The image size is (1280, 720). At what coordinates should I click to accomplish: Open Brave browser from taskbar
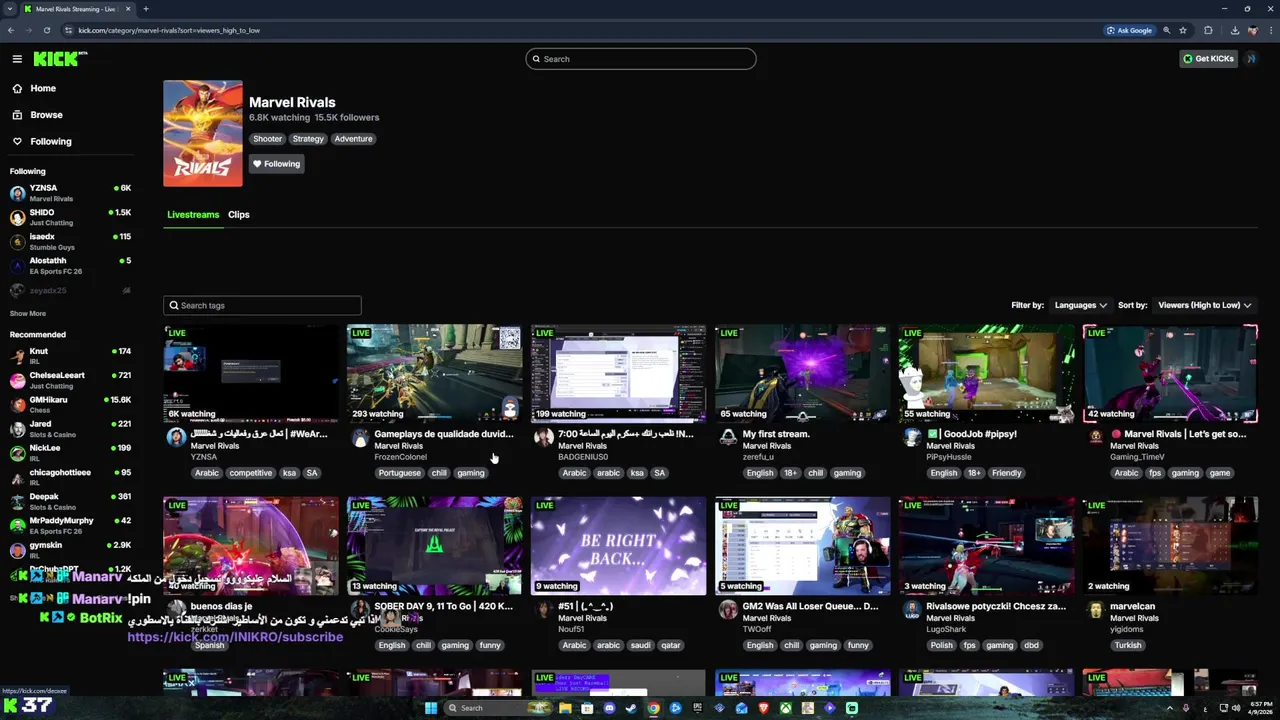763,708
